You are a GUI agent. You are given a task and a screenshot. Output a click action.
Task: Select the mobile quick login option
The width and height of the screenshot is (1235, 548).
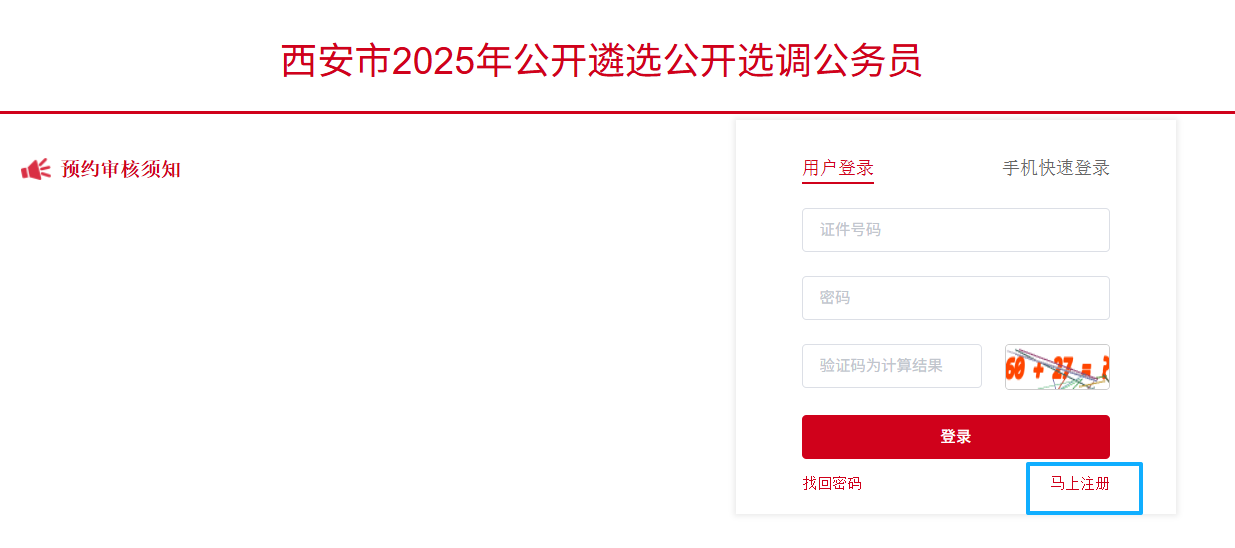(x=1056, y=168)
